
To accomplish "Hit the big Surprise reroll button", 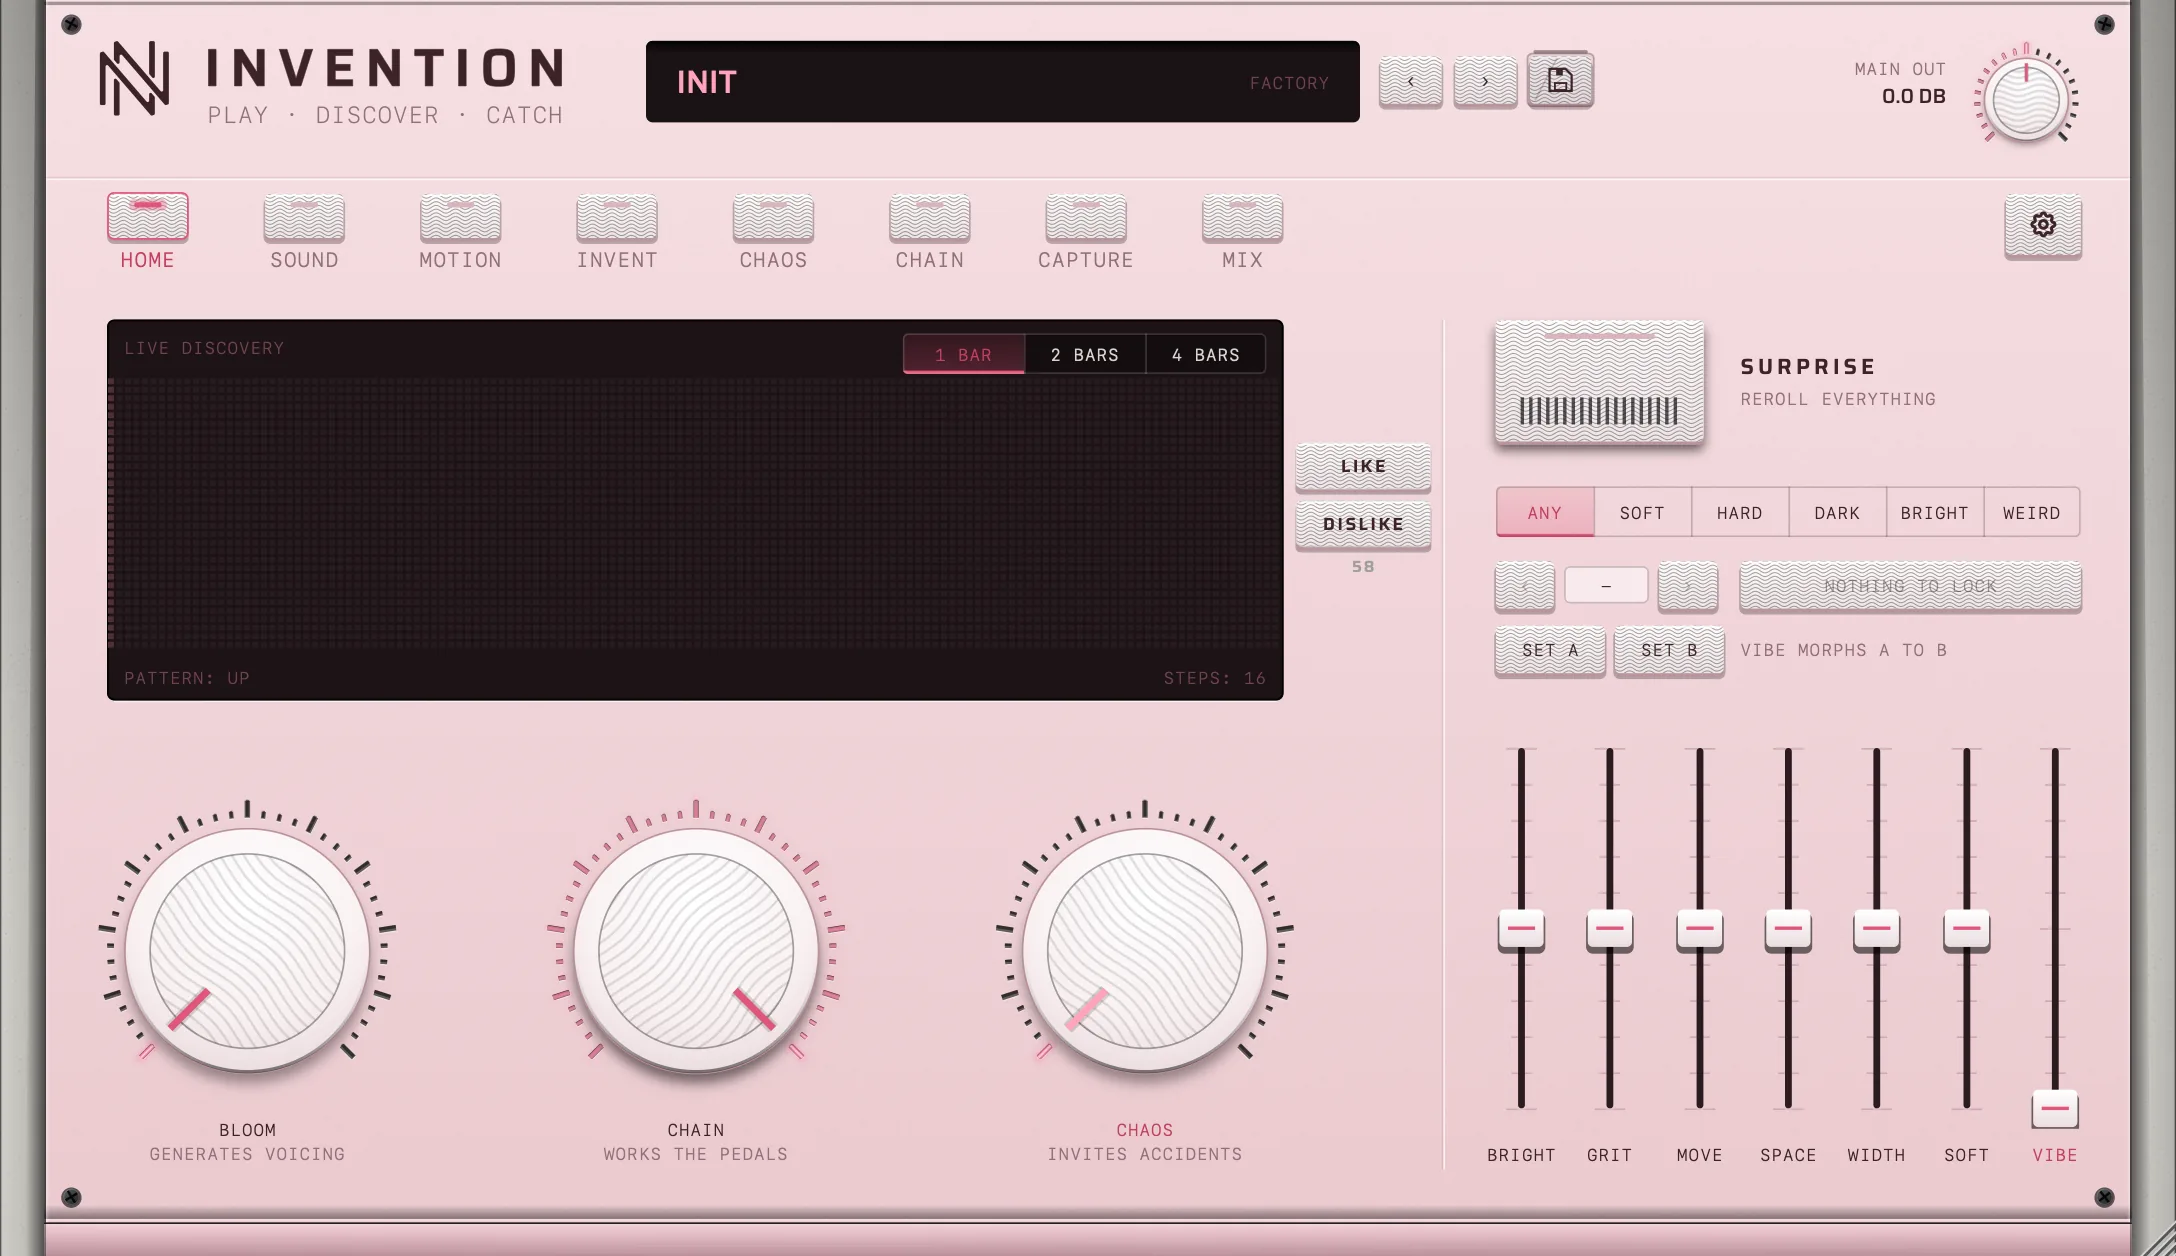I will (x=1599, y=381).
